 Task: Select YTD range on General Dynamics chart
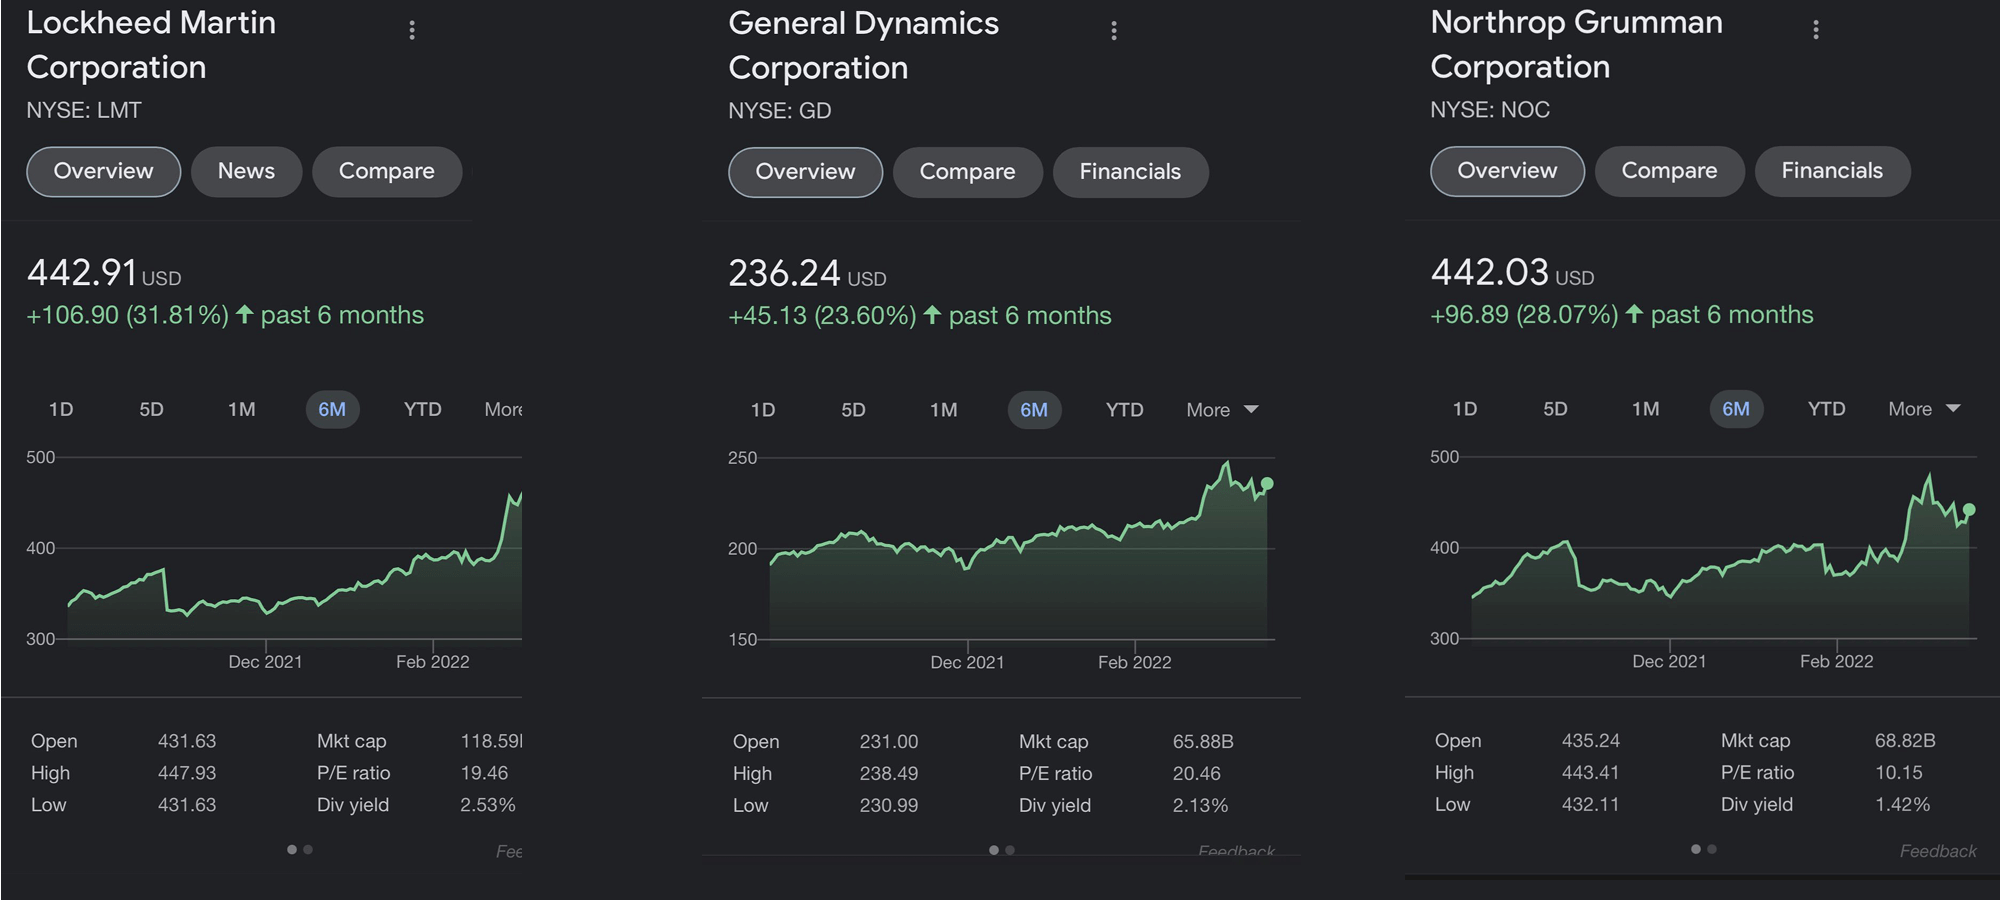click(1124, 410)
